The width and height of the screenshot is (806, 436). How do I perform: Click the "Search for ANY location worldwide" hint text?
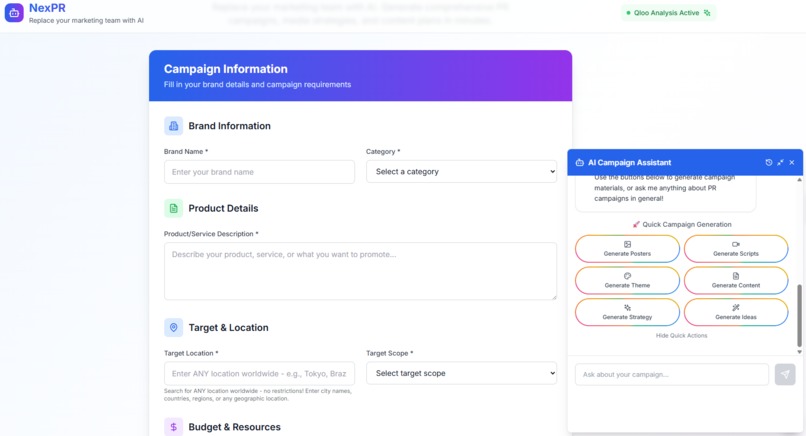(x=258, y=394)
